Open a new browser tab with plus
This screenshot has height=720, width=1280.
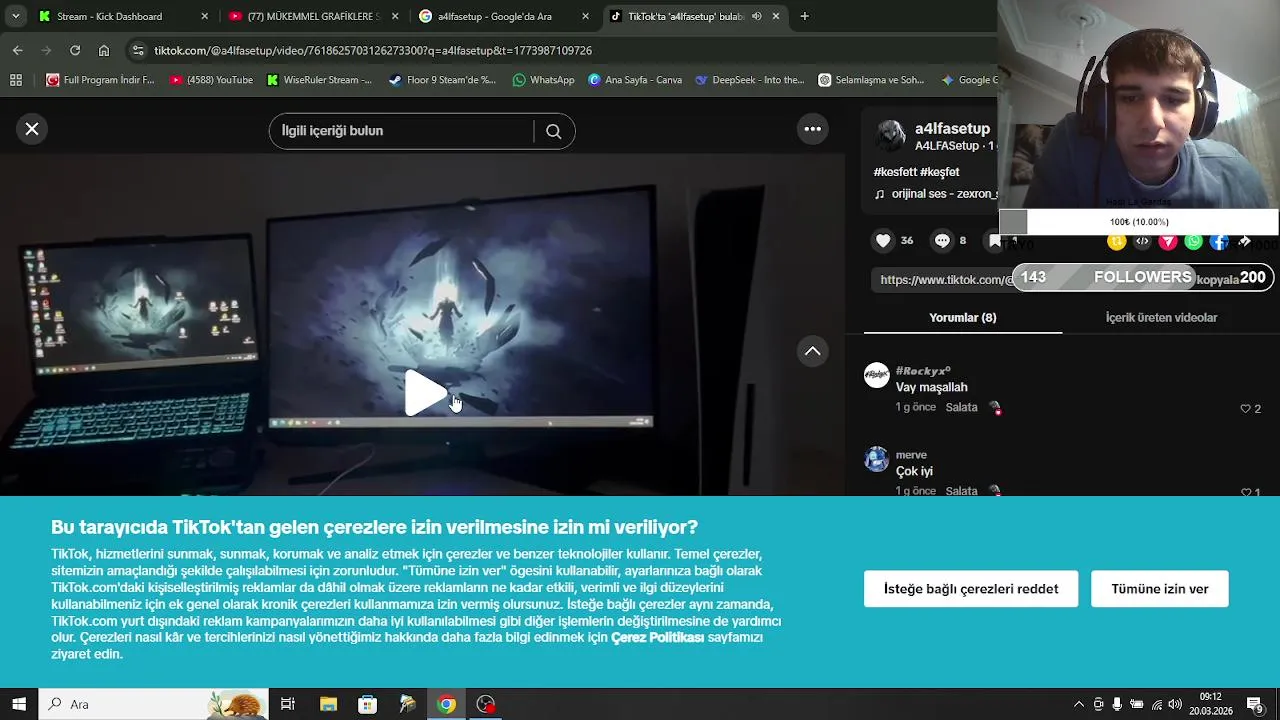pyautogui.click(x=804, y=16)
